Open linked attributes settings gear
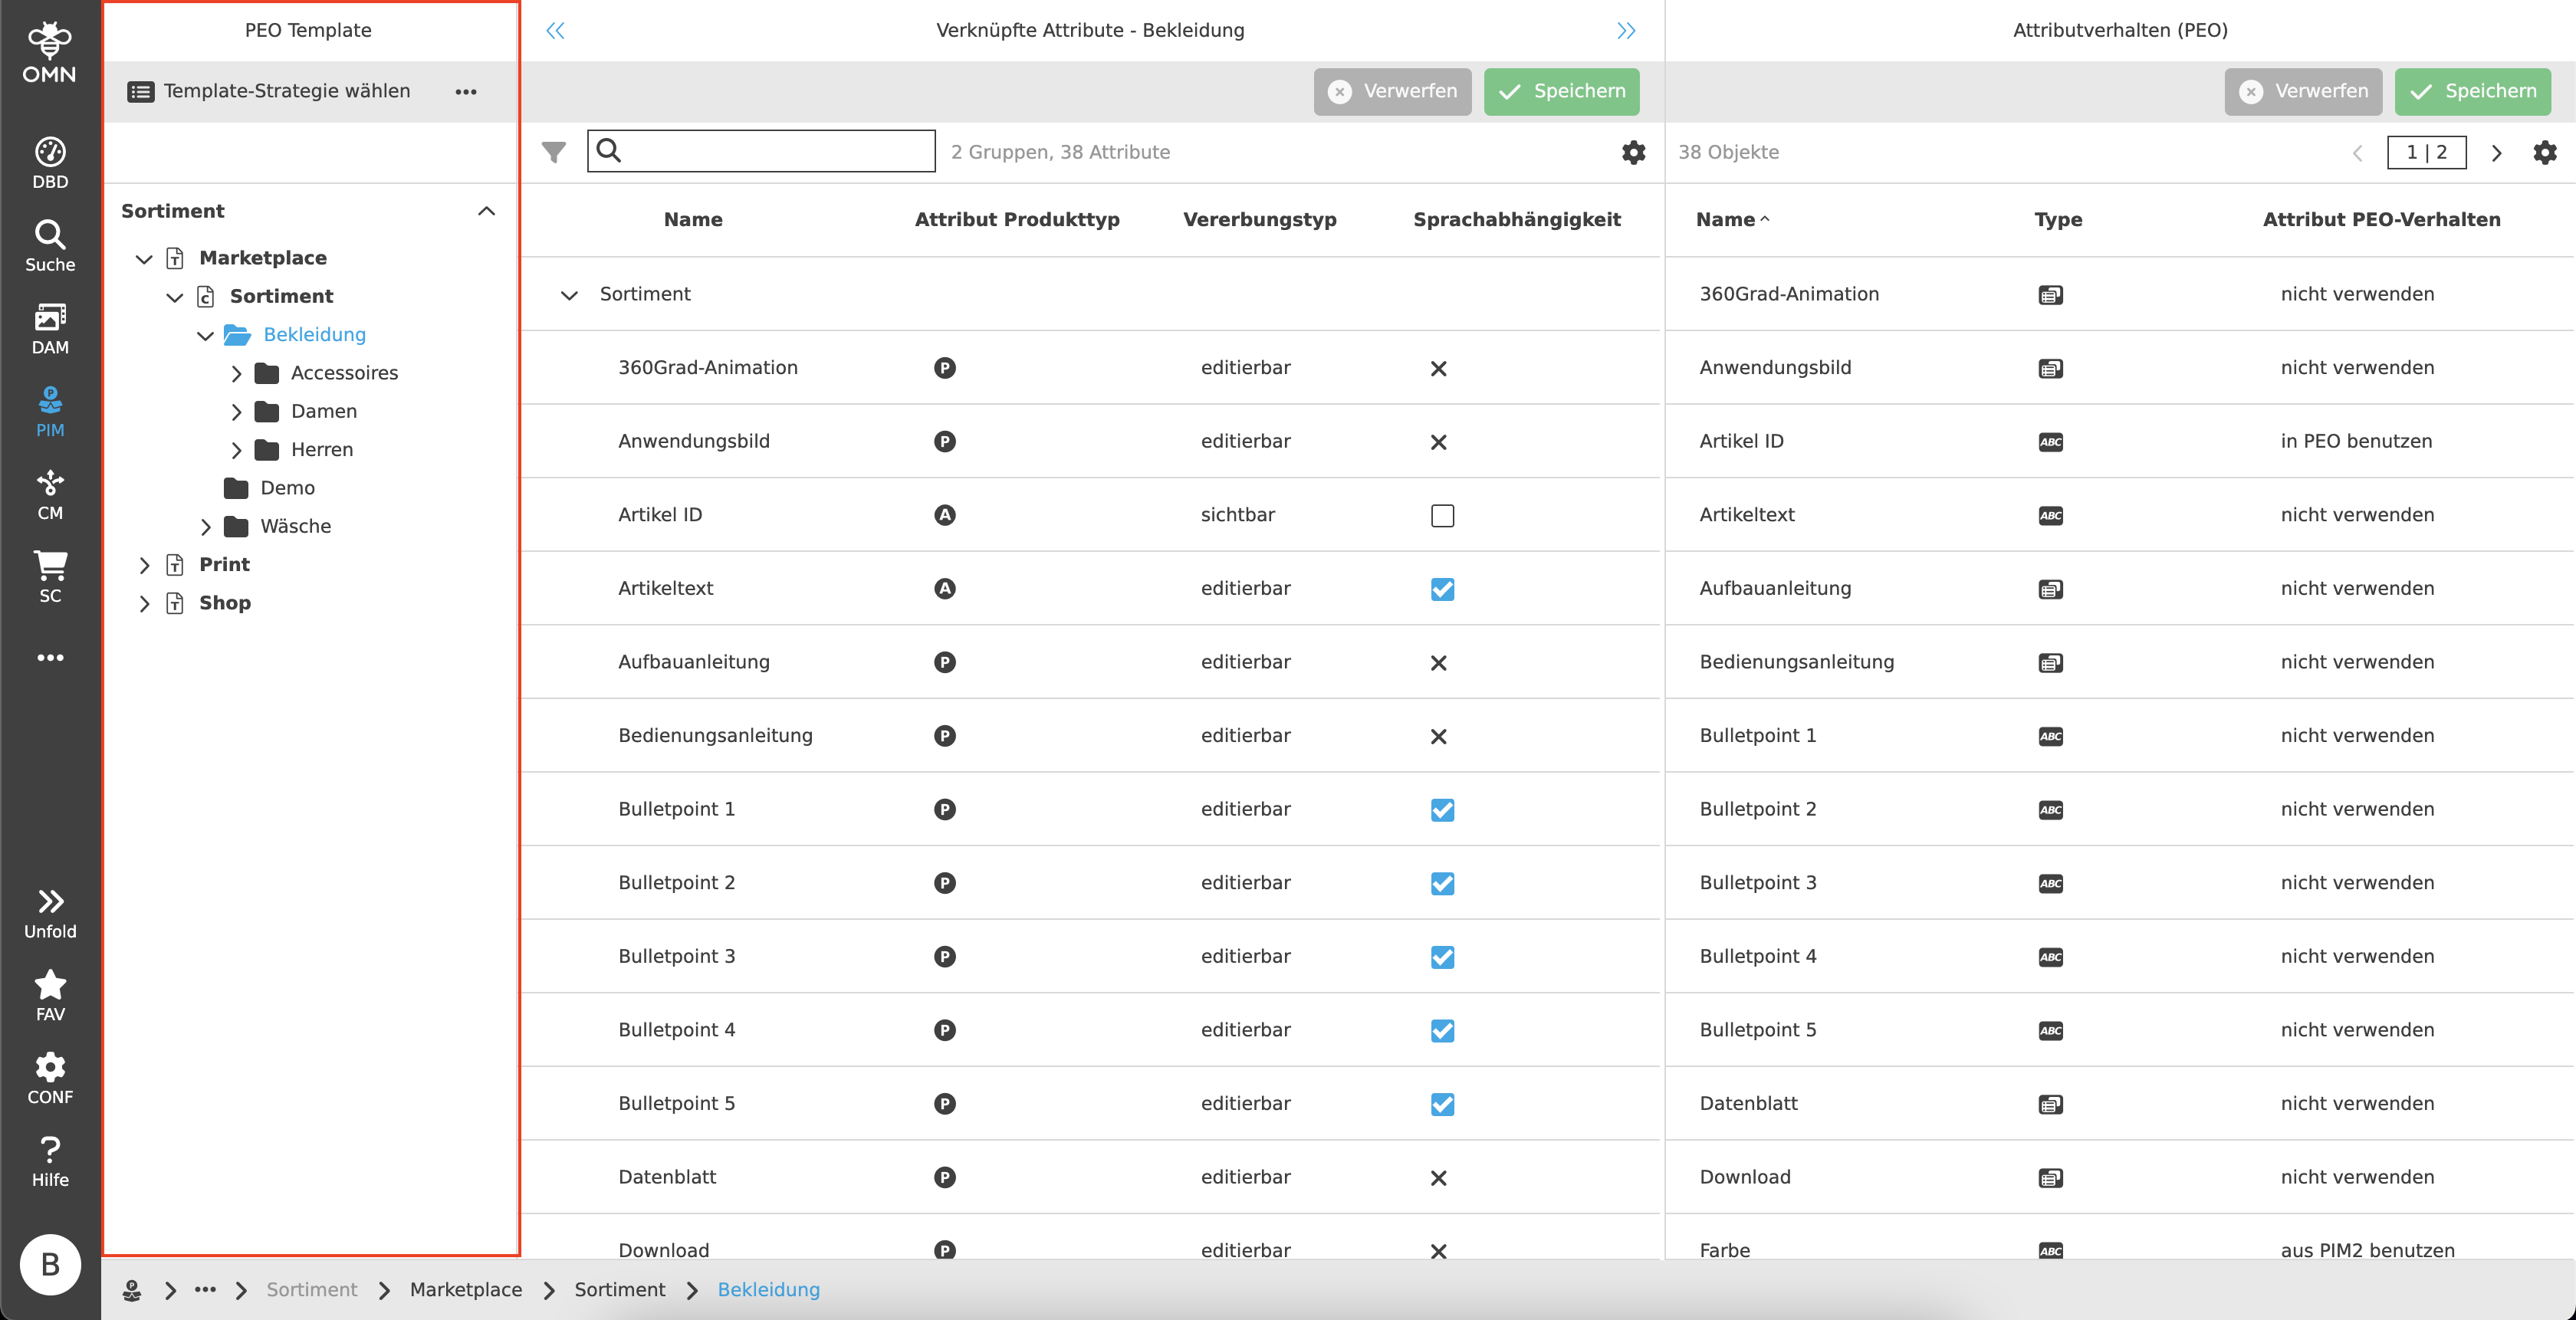 1633,152
